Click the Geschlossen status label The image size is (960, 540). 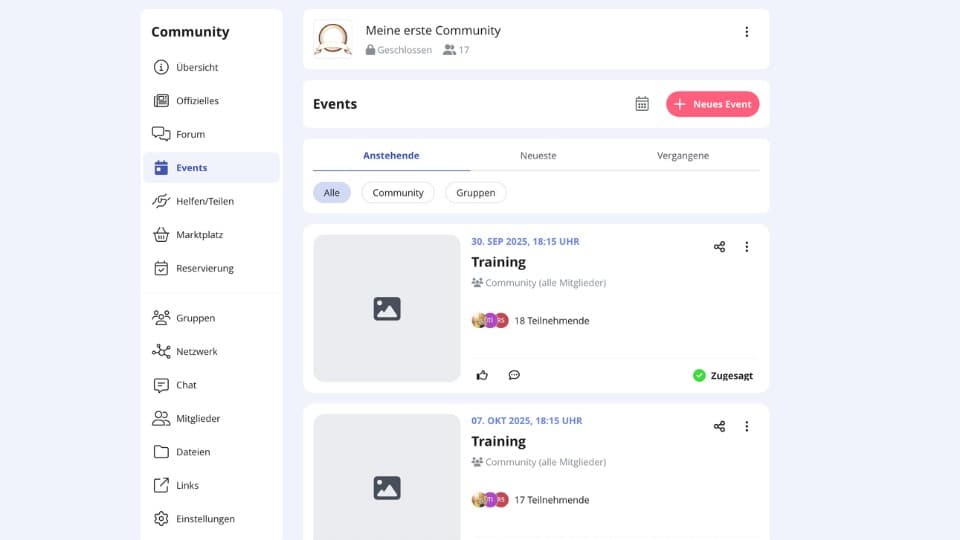(399, 50)
